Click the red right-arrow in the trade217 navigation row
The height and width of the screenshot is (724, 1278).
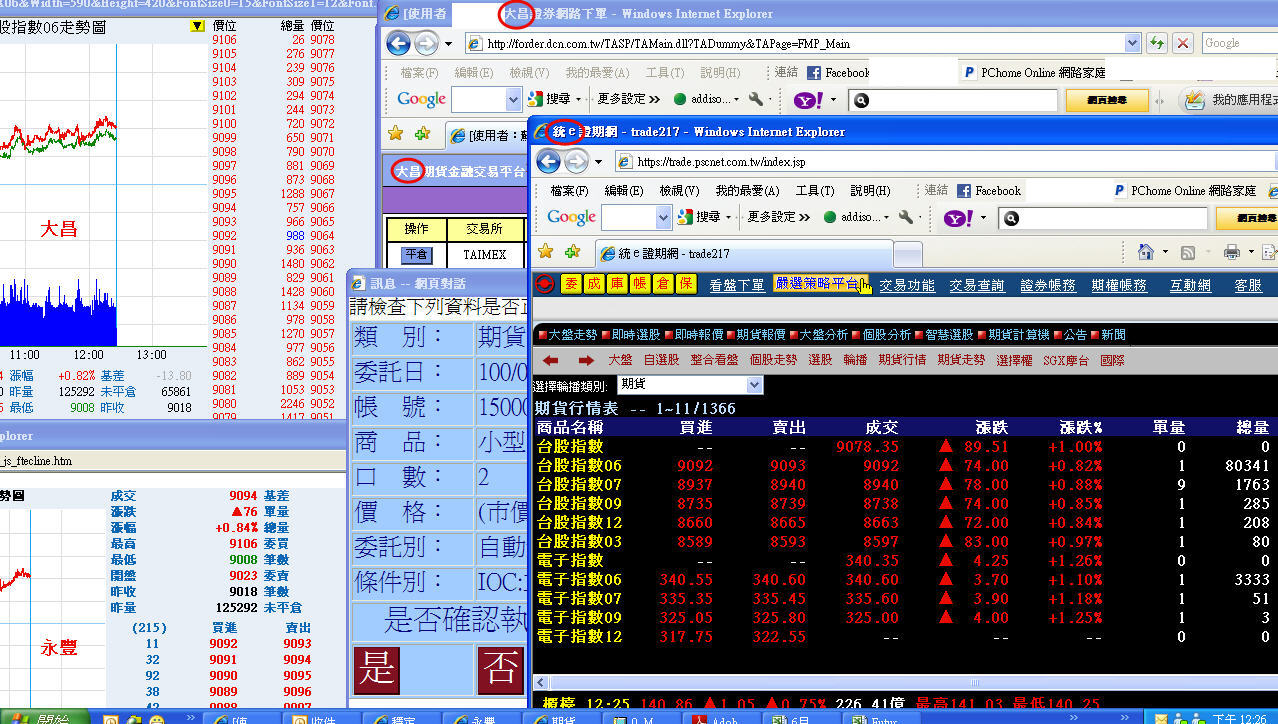(586, 360)
